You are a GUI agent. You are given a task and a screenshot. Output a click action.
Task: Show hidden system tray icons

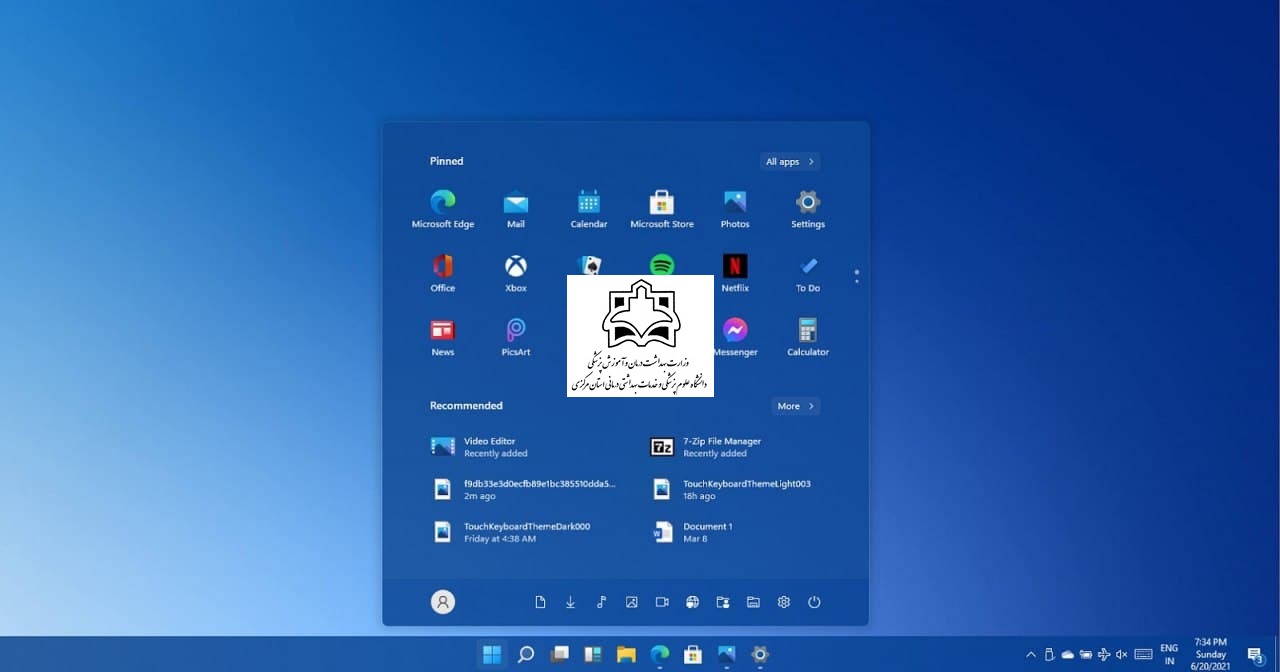pyautogui.click(x=1031, y=655)
